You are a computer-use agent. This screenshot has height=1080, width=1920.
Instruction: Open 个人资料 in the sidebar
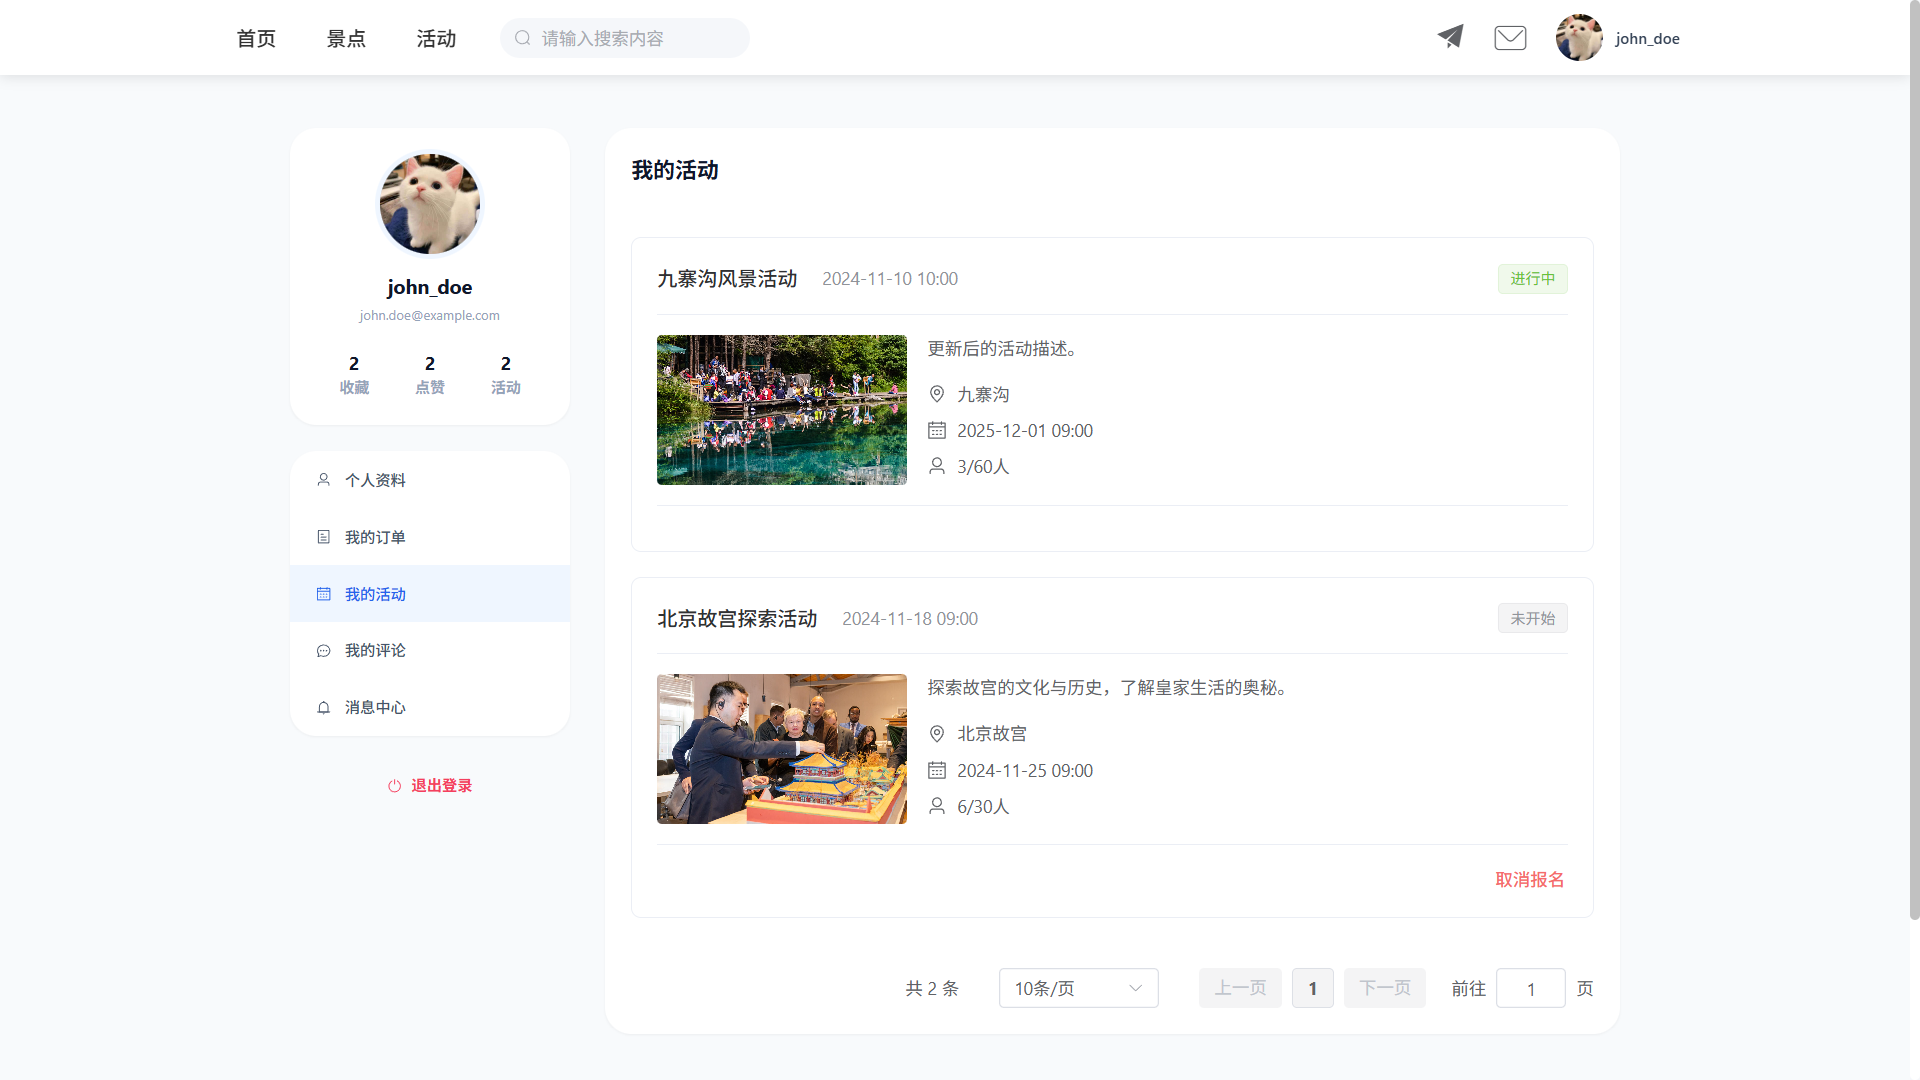[x=375, y=480]
